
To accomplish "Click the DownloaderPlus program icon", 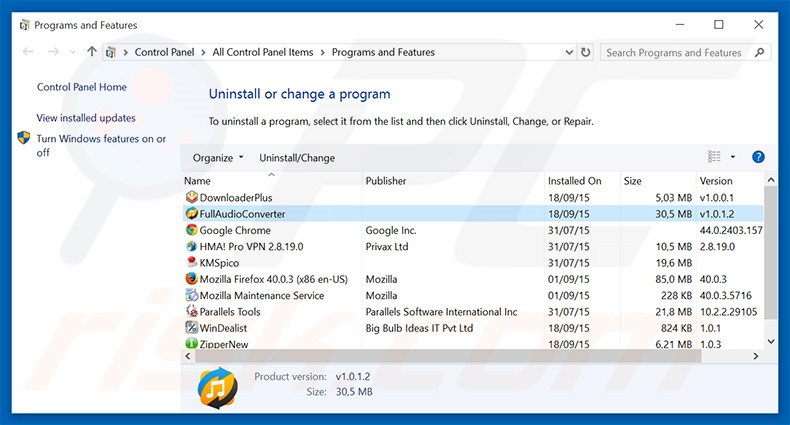I will pos(191,197).
